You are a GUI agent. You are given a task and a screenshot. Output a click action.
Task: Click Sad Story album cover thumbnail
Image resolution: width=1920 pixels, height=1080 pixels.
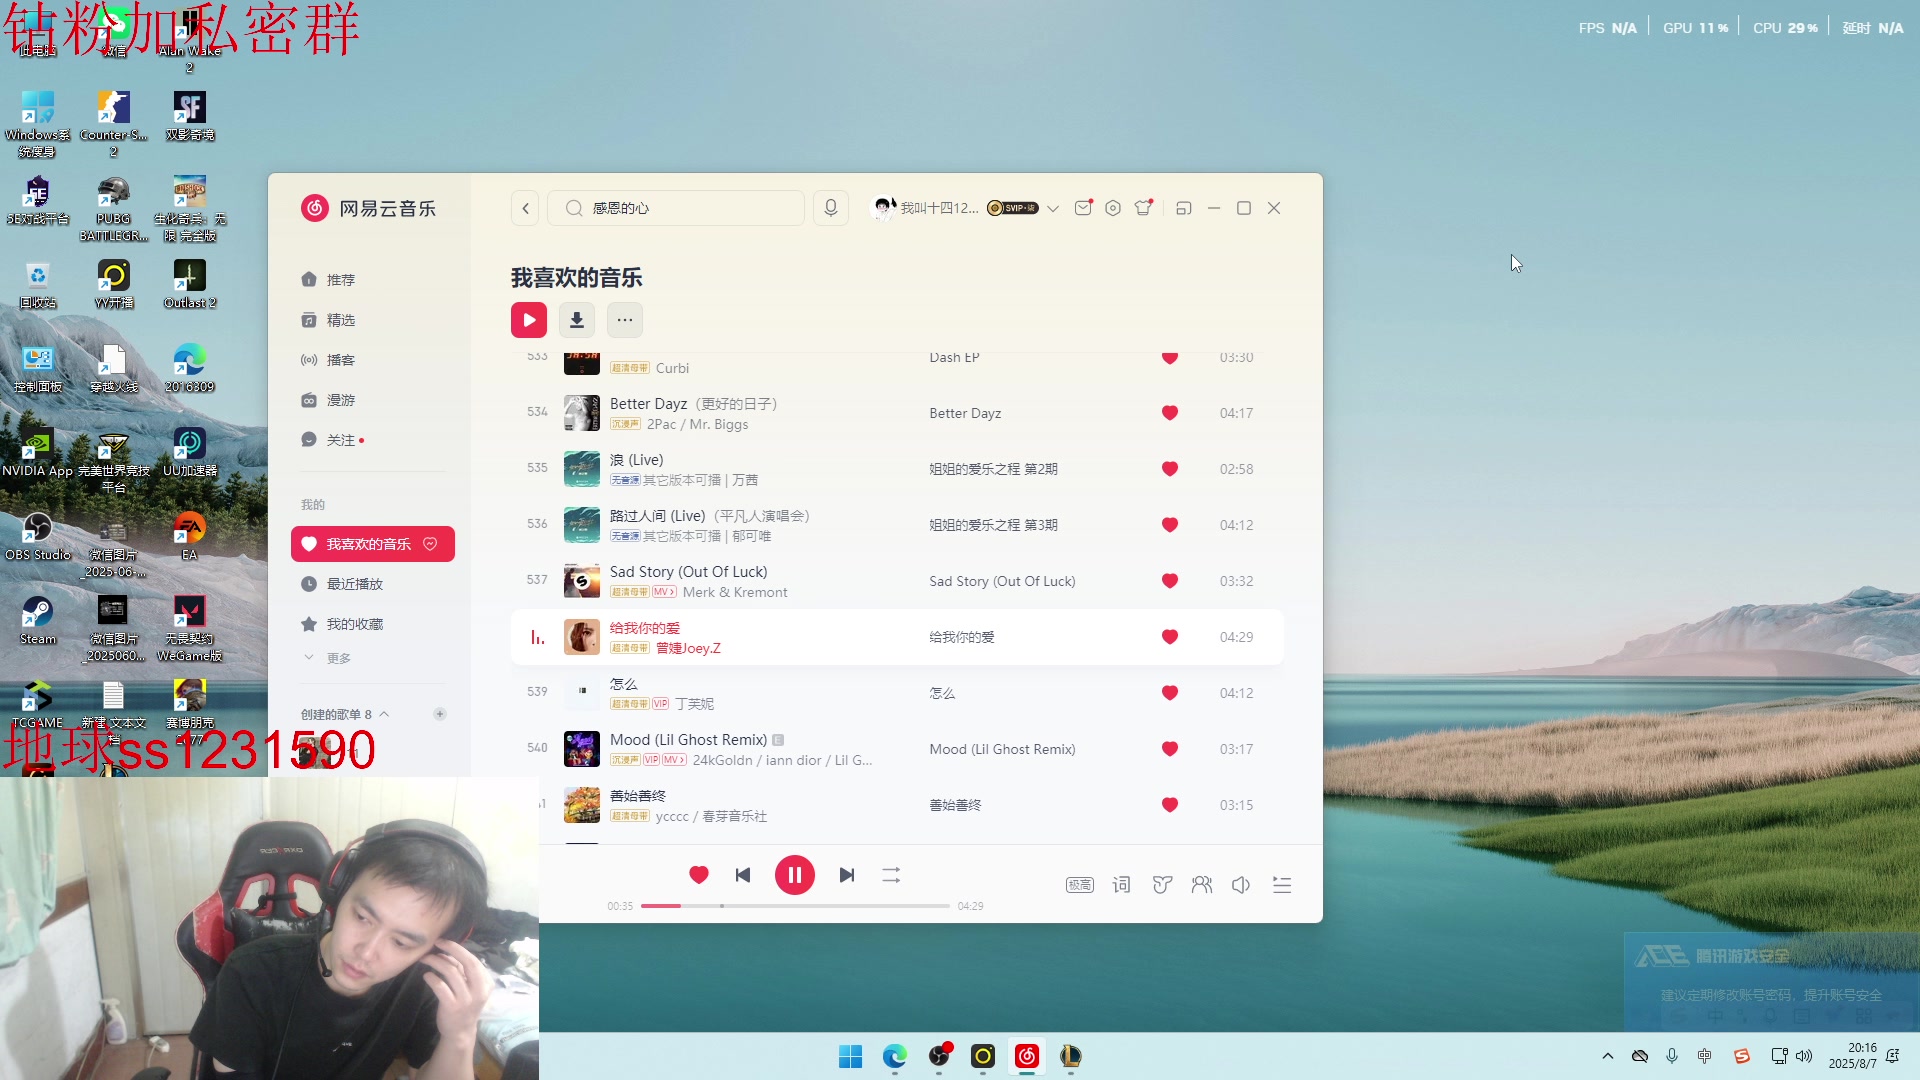[x=582, y=581]
